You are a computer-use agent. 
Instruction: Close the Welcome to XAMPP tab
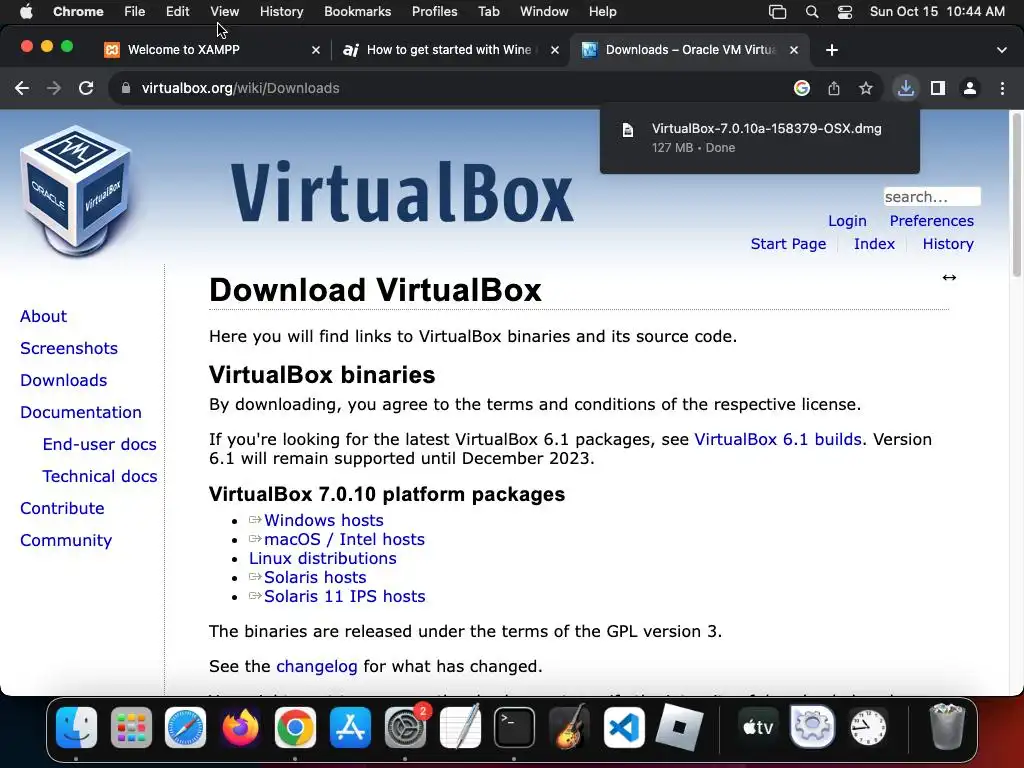pos(316,50)
